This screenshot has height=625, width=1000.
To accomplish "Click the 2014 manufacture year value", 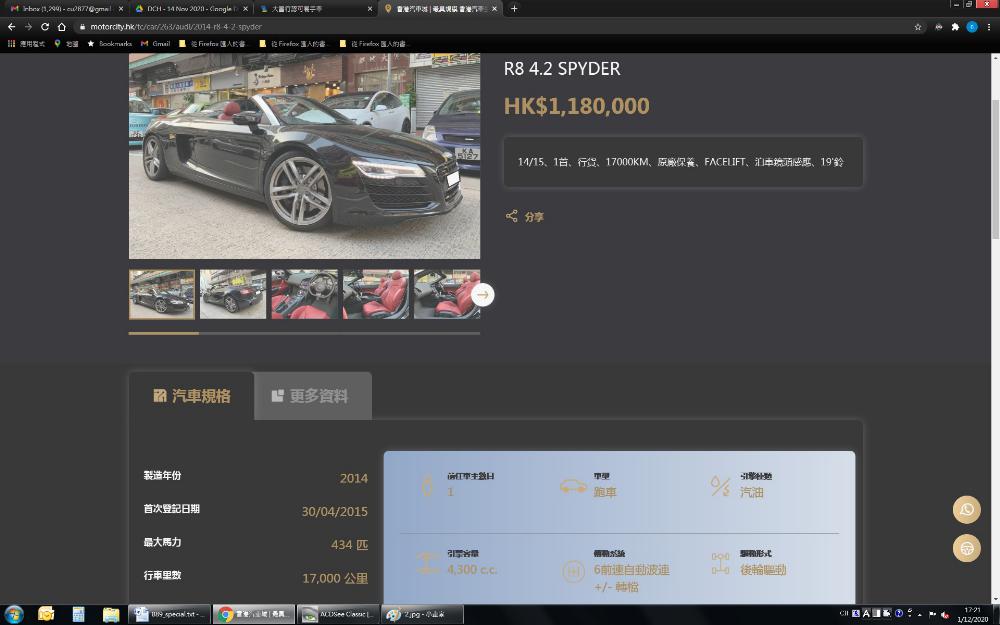I will (353, 478).
